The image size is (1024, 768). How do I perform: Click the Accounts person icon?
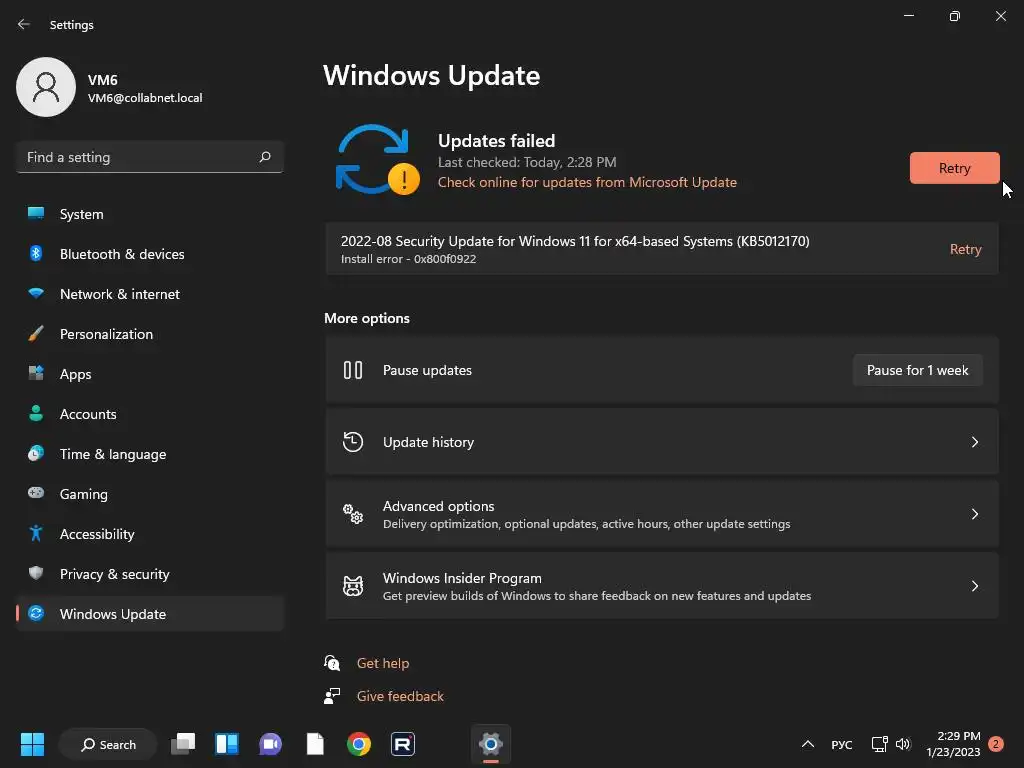tap(36, 413)
